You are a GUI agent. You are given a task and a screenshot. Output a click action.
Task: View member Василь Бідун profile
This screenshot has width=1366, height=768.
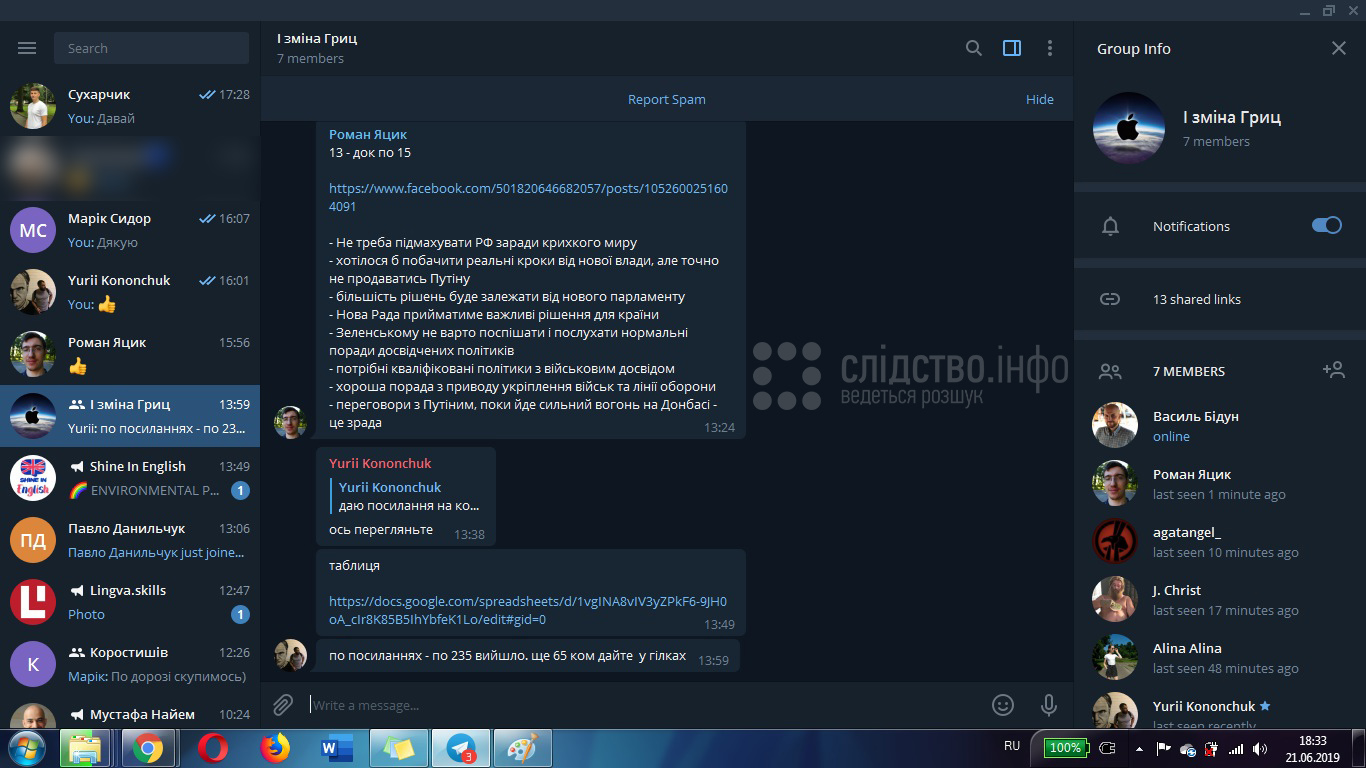[1220, 426]
